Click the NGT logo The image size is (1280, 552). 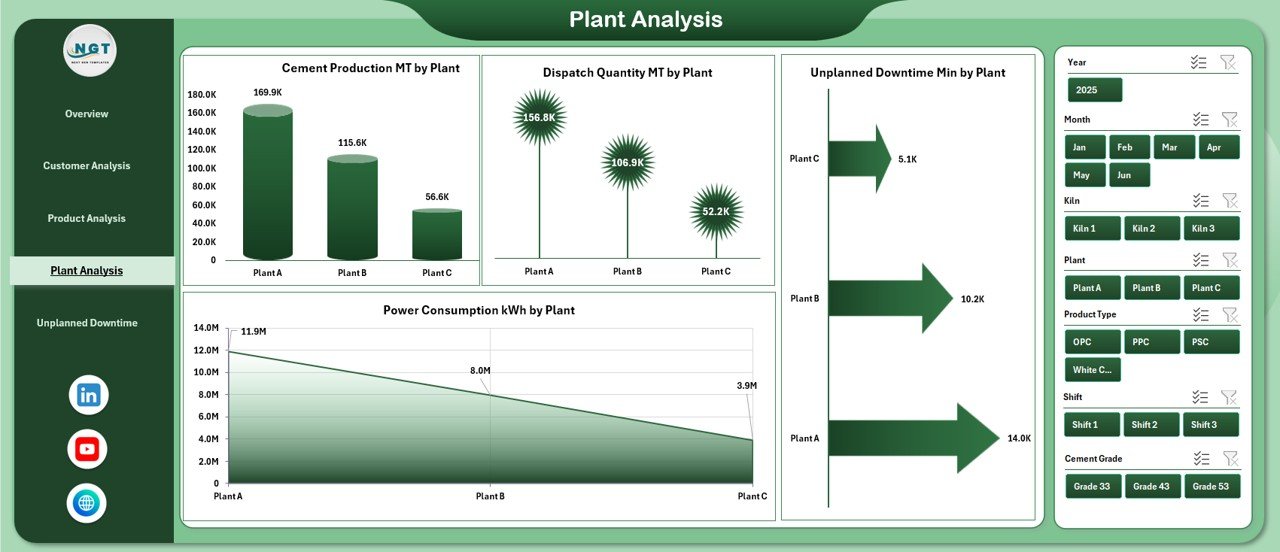coord(90,50)
